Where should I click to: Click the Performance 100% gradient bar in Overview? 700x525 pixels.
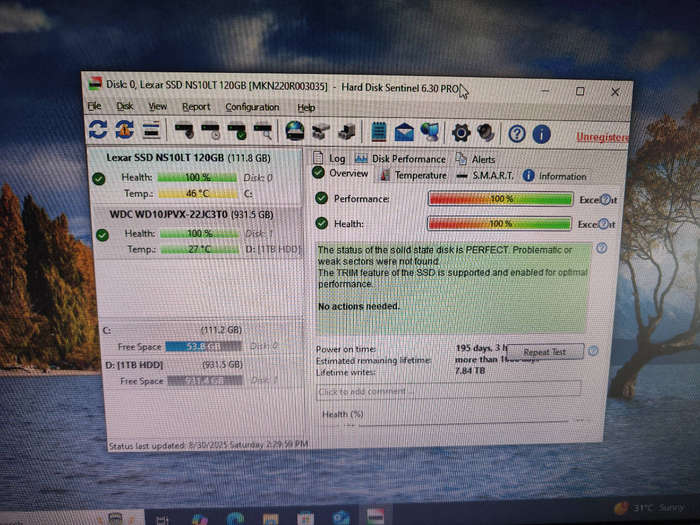[x=500, y=199]
